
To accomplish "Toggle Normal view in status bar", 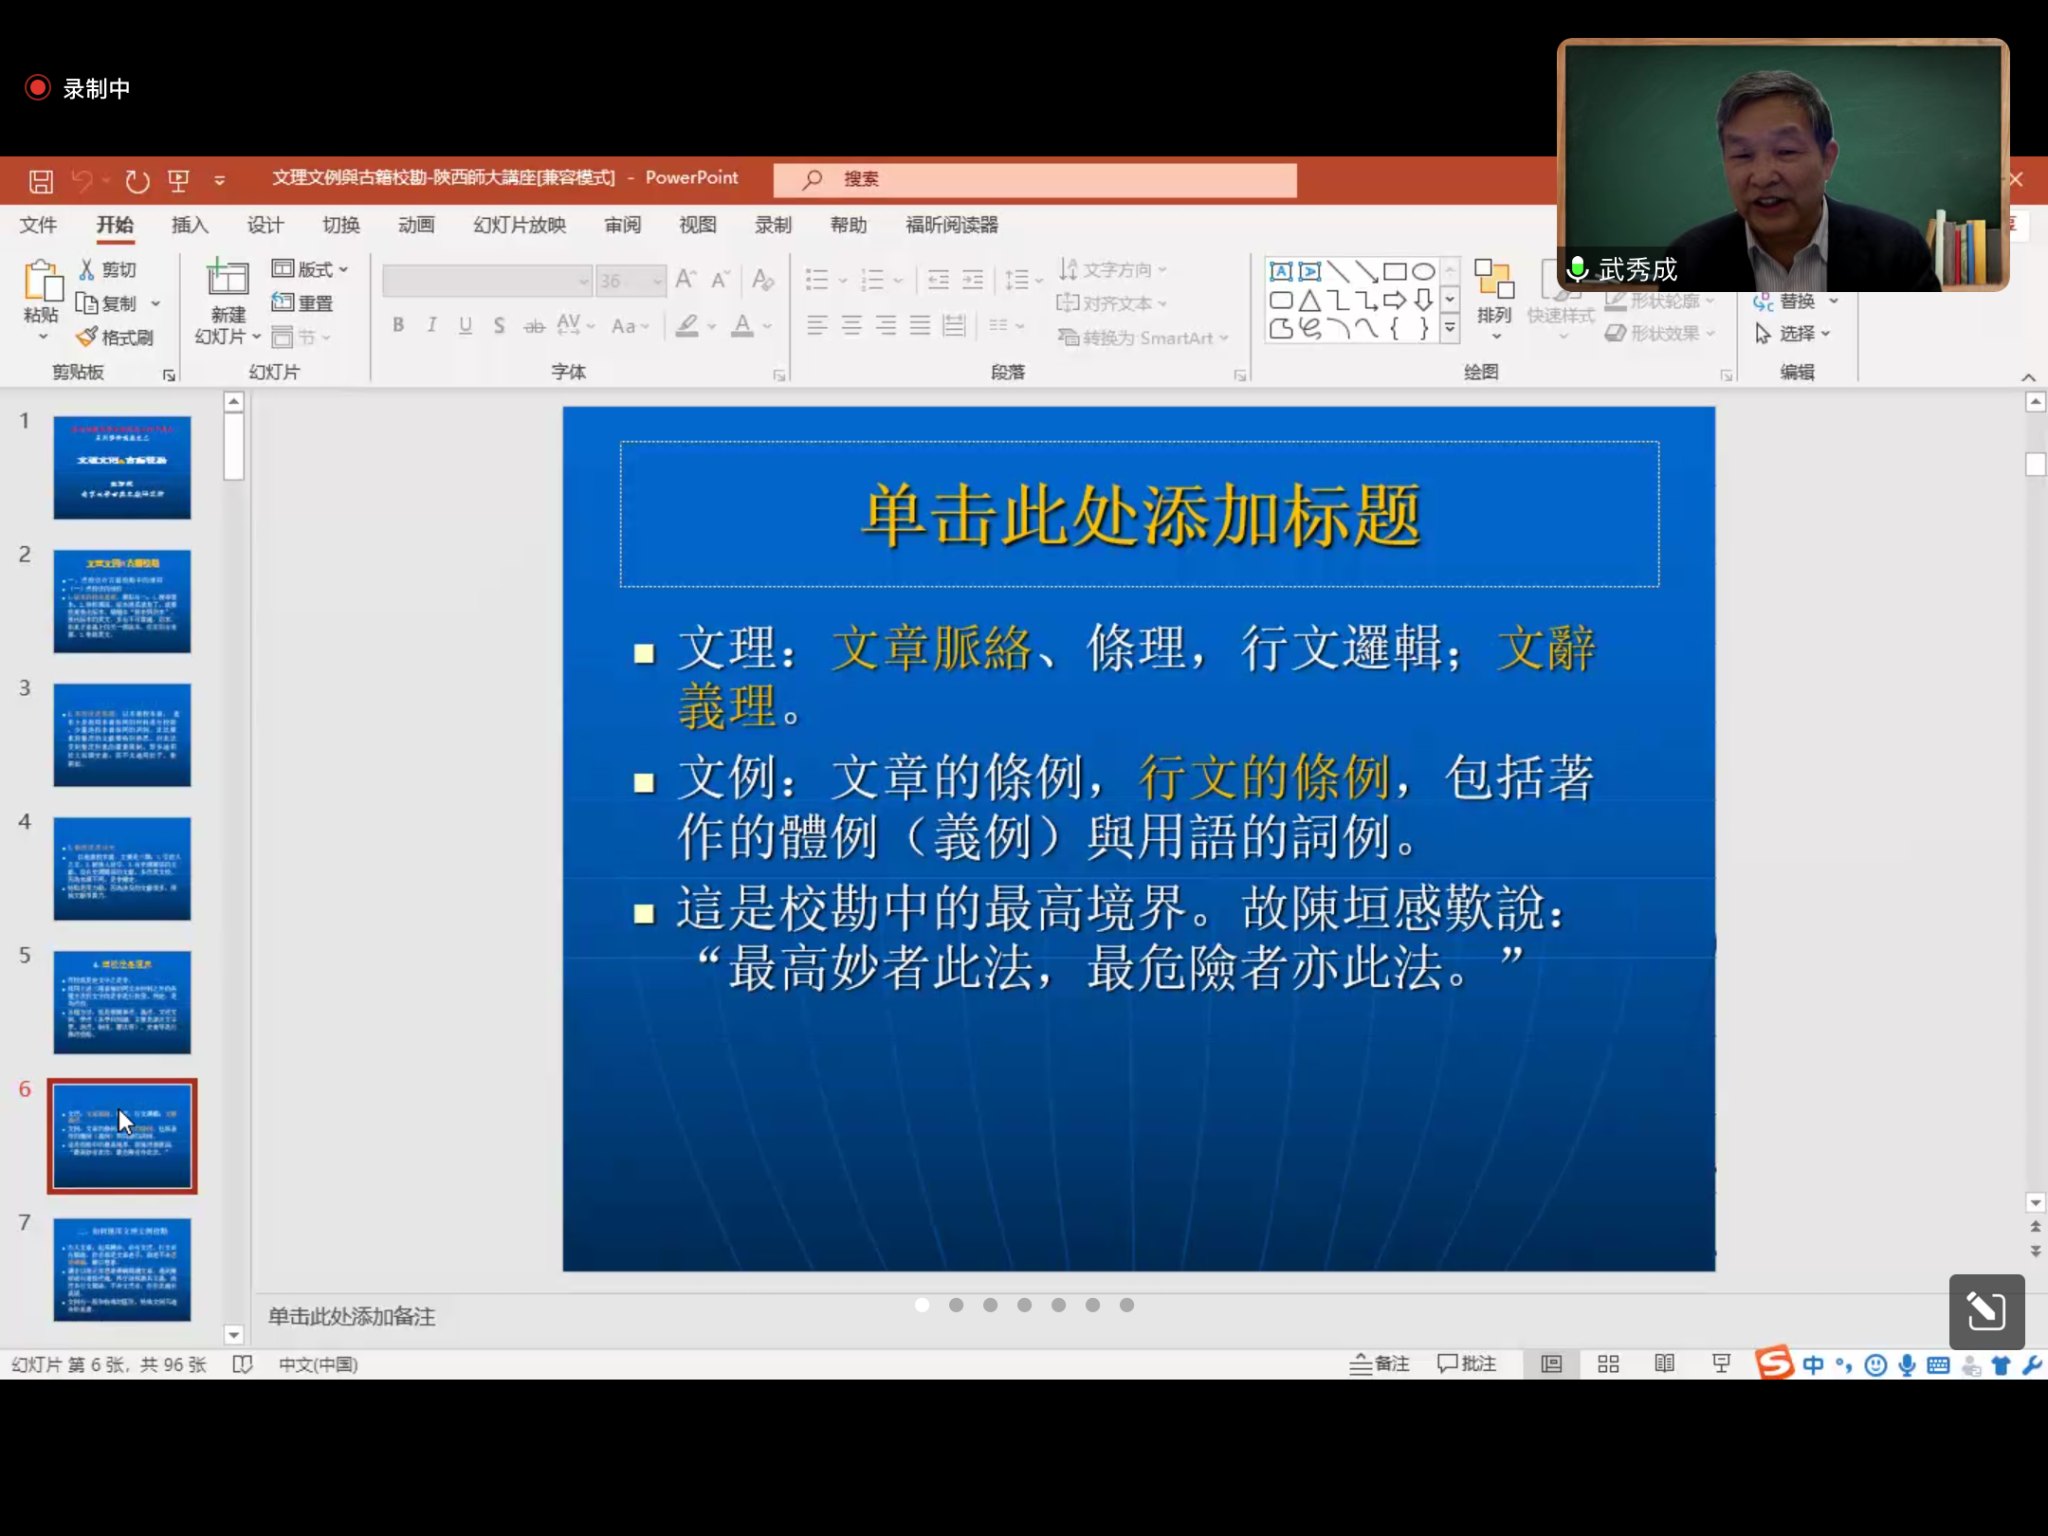I will pos(1551,1364).
